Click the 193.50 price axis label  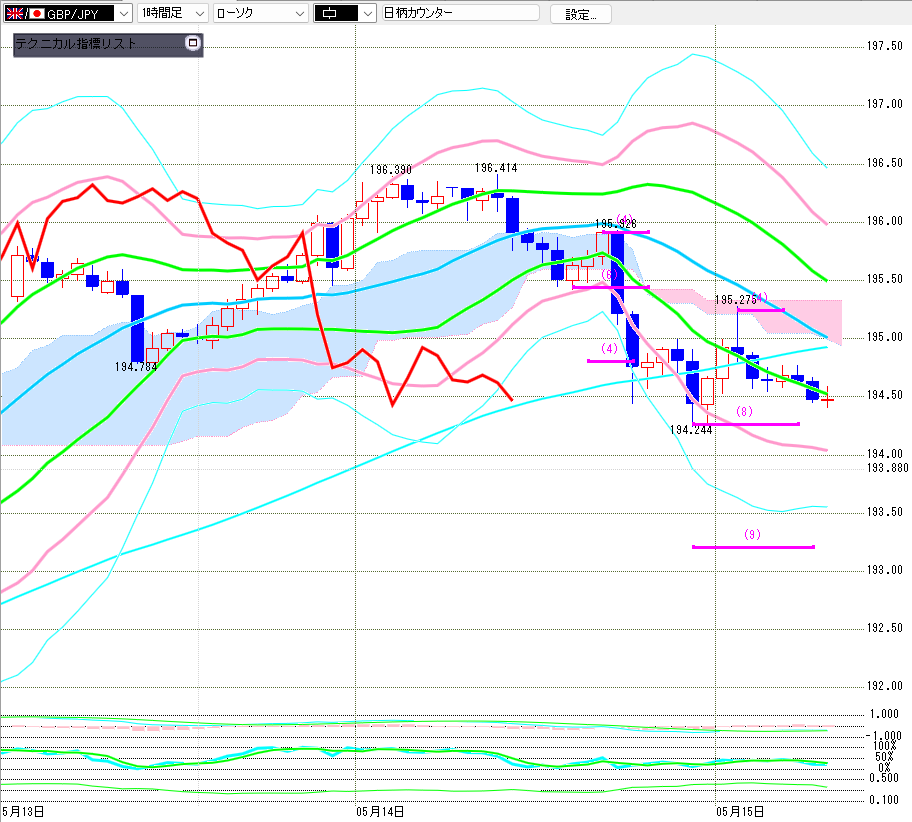pos(885,512)
